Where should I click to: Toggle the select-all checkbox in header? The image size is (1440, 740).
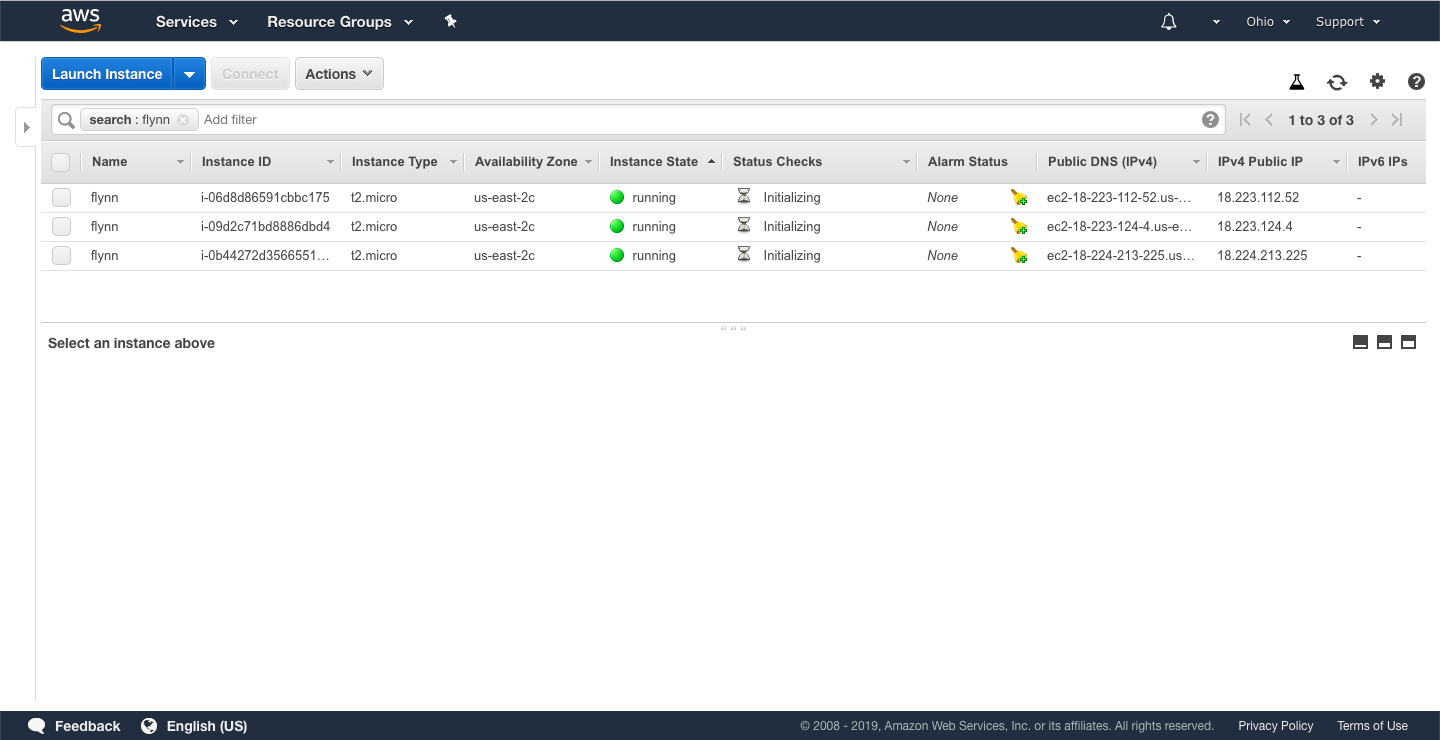61,162
